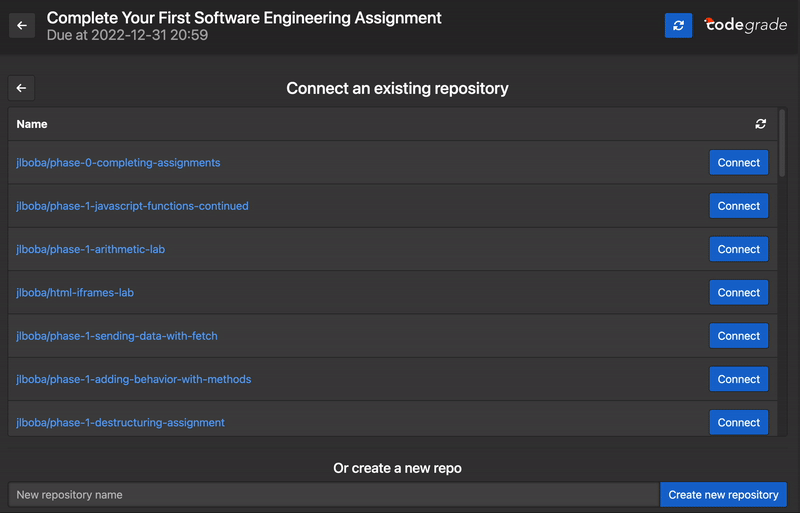Open the jlboba/html-iframes-lab link

[75, 293]
